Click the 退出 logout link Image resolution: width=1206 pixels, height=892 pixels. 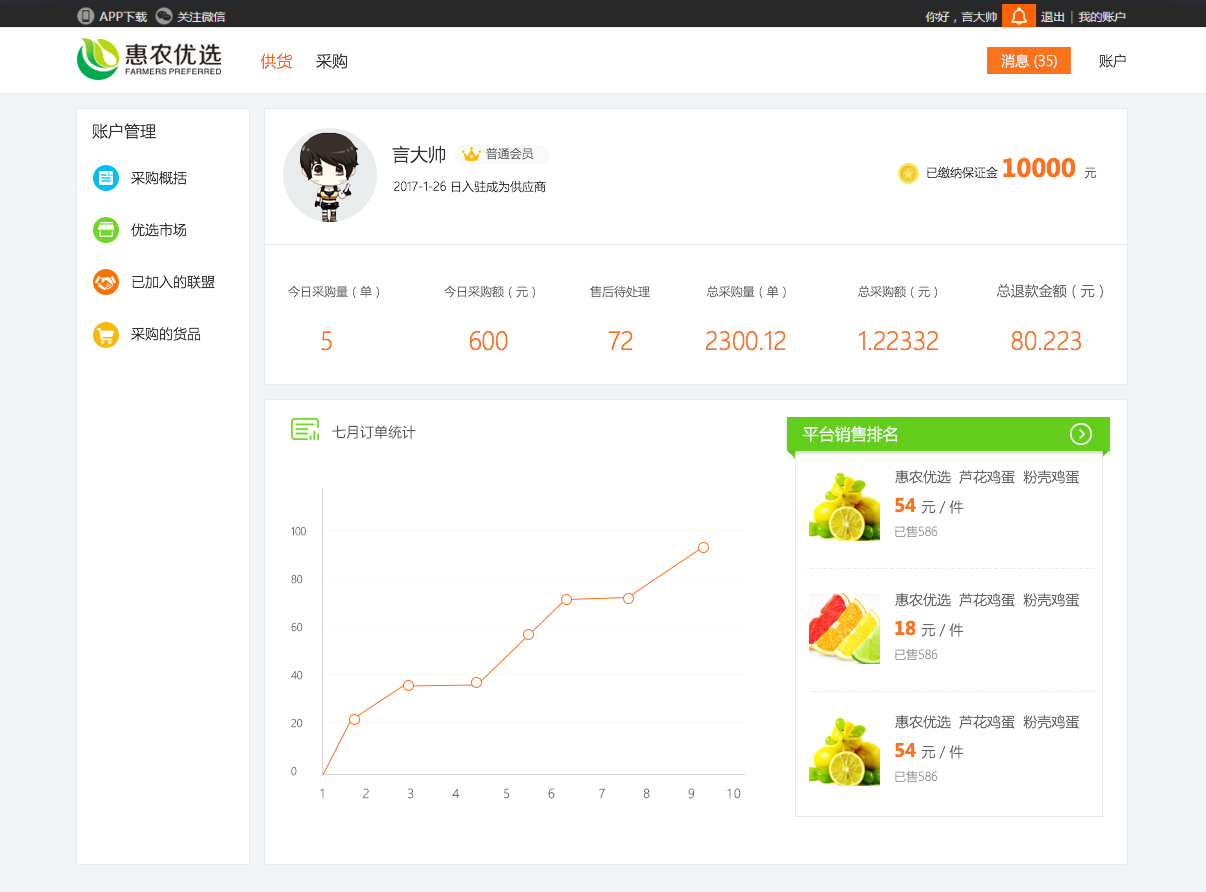1053,17
